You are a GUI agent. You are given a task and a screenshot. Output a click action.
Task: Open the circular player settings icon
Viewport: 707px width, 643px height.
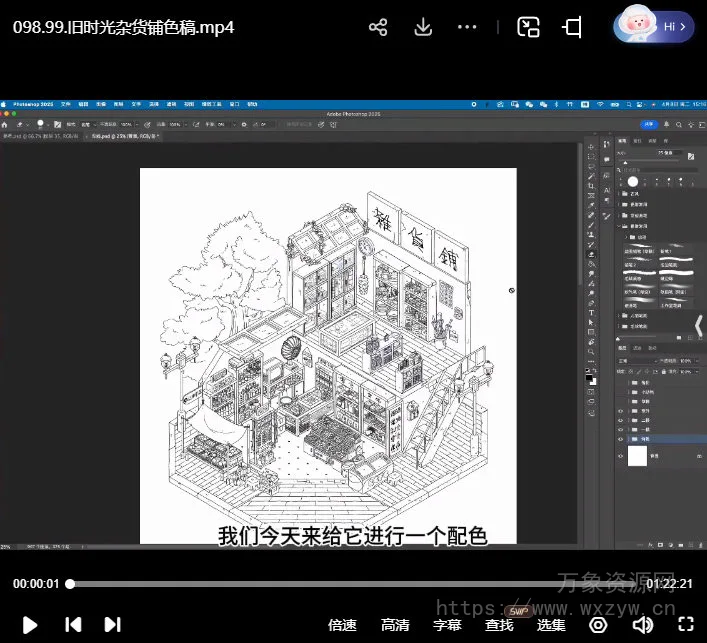tap(598, 625)
